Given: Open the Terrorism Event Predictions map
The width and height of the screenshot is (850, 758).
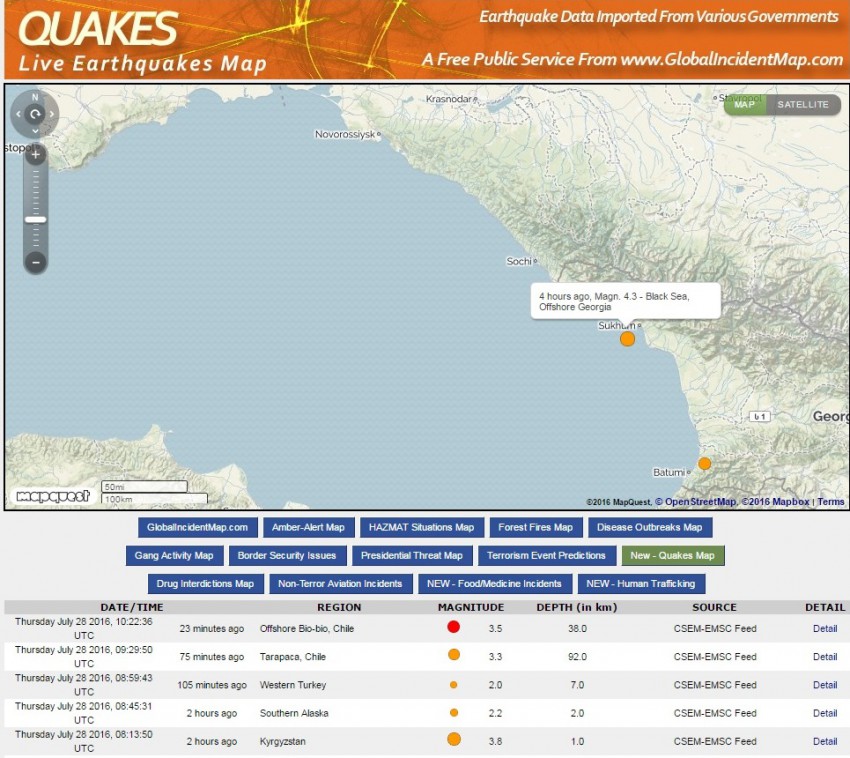Looking at the screenshot, I should click(546, 555).
